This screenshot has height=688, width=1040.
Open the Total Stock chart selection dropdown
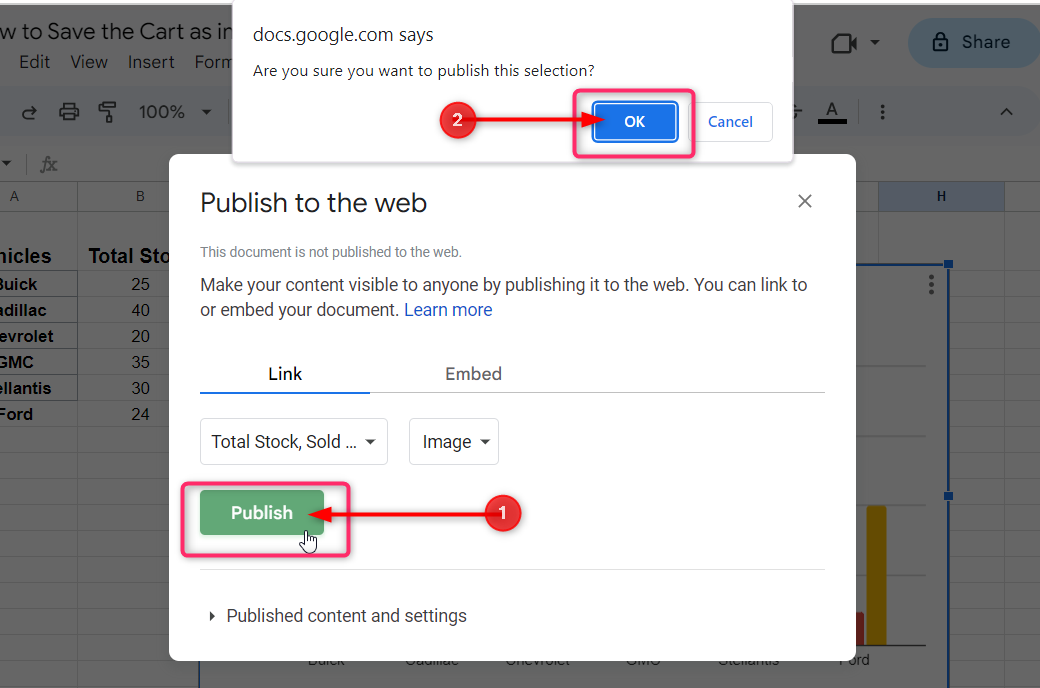293,442
